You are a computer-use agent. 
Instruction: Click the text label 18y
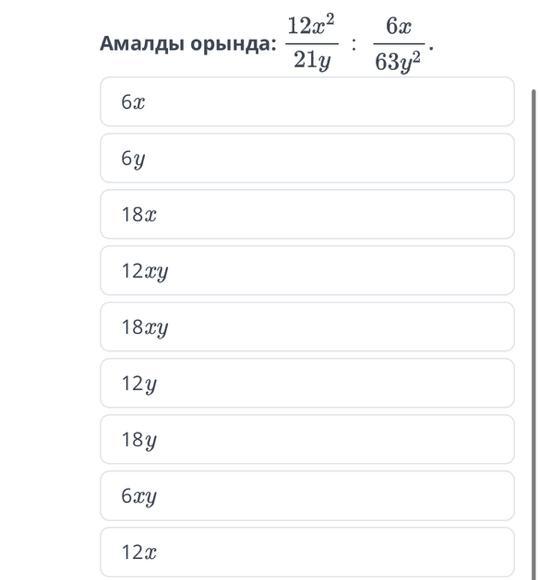(139, 441)
